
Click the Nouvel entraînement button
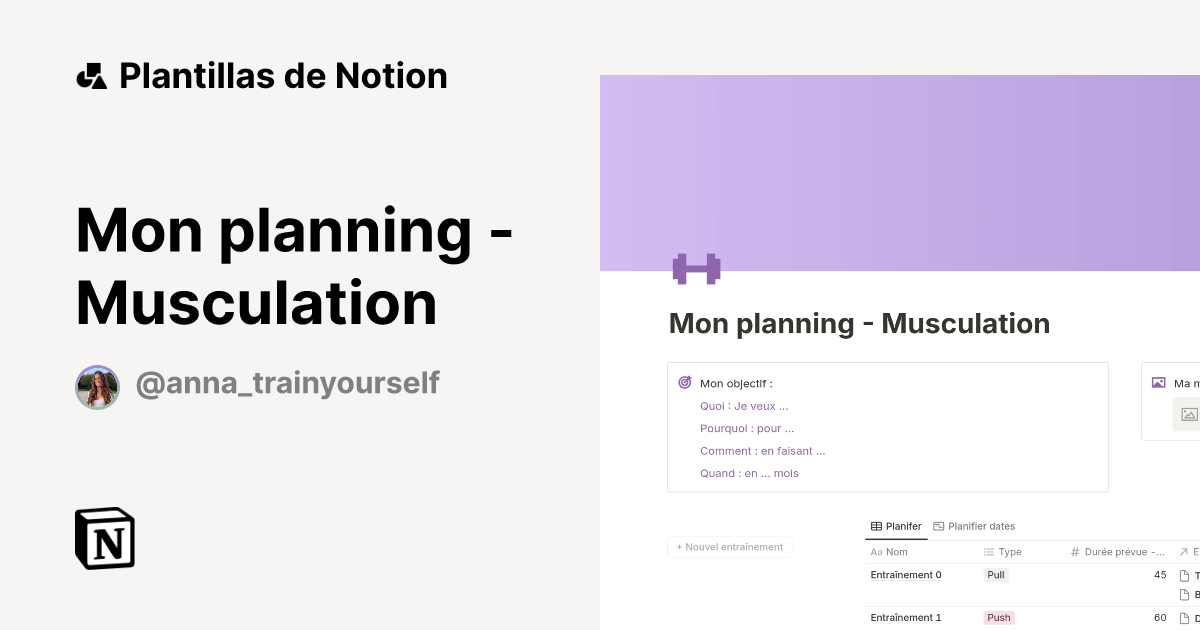click(730, 546)
